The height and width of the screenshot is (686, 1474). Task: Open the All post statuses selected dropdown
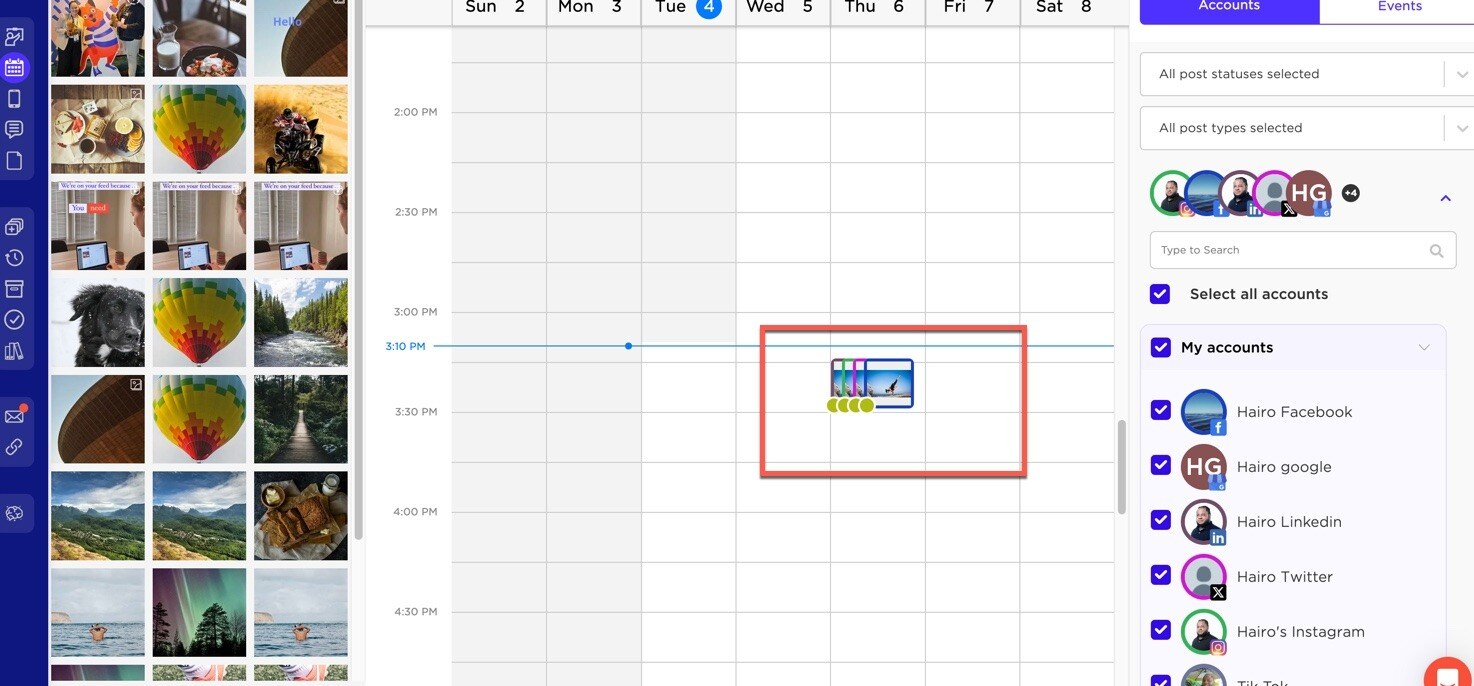[1306, 74]
